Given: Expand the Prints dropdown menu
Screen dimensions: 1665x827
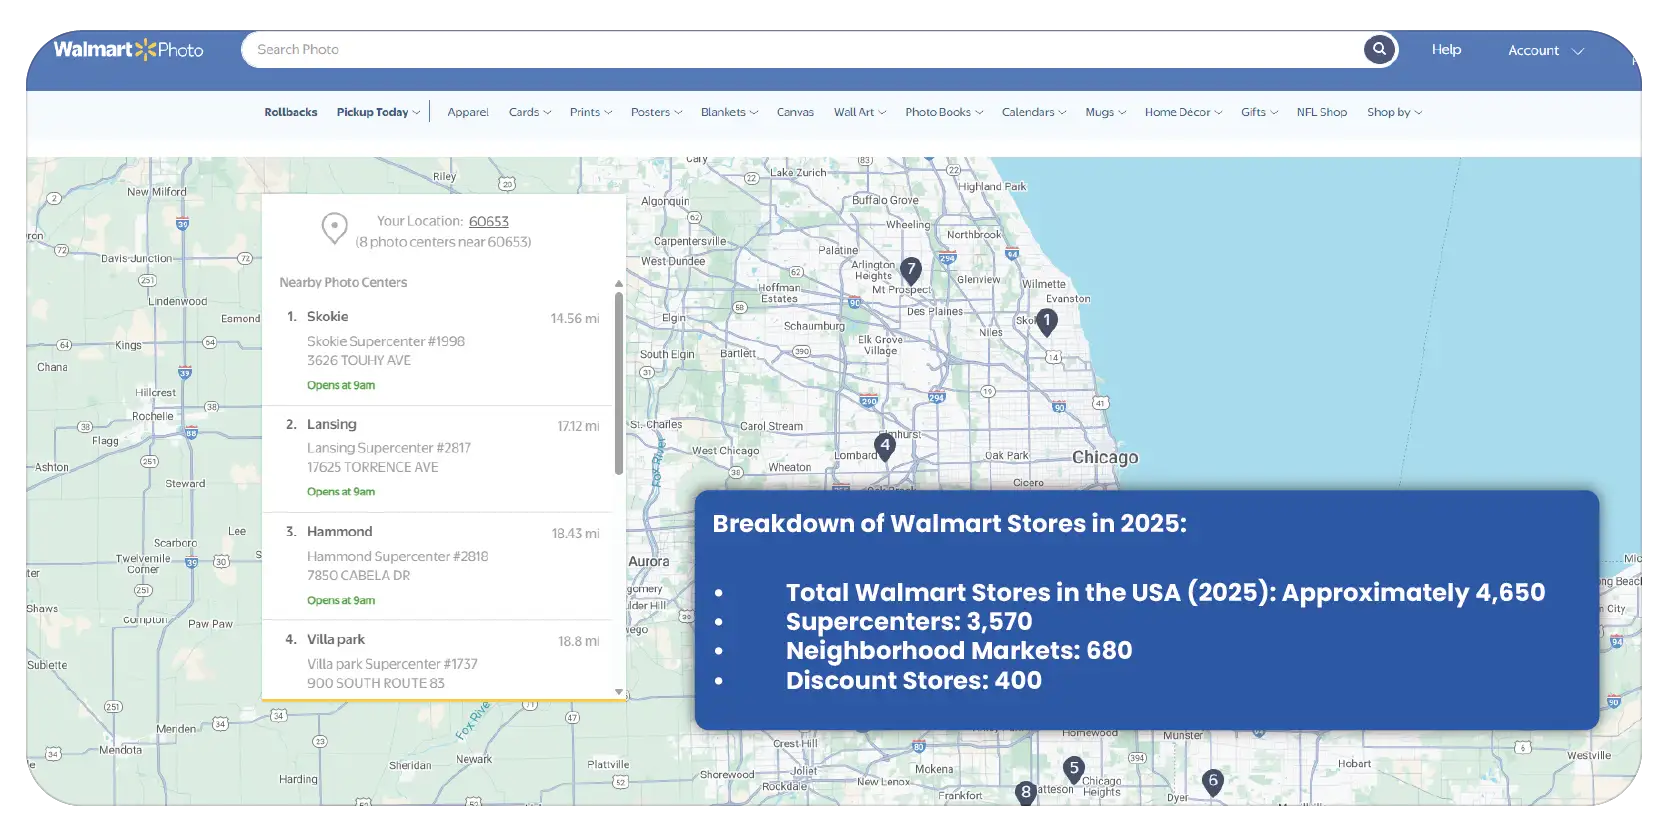Looking at the screenshot, I should tap(591, 112).
